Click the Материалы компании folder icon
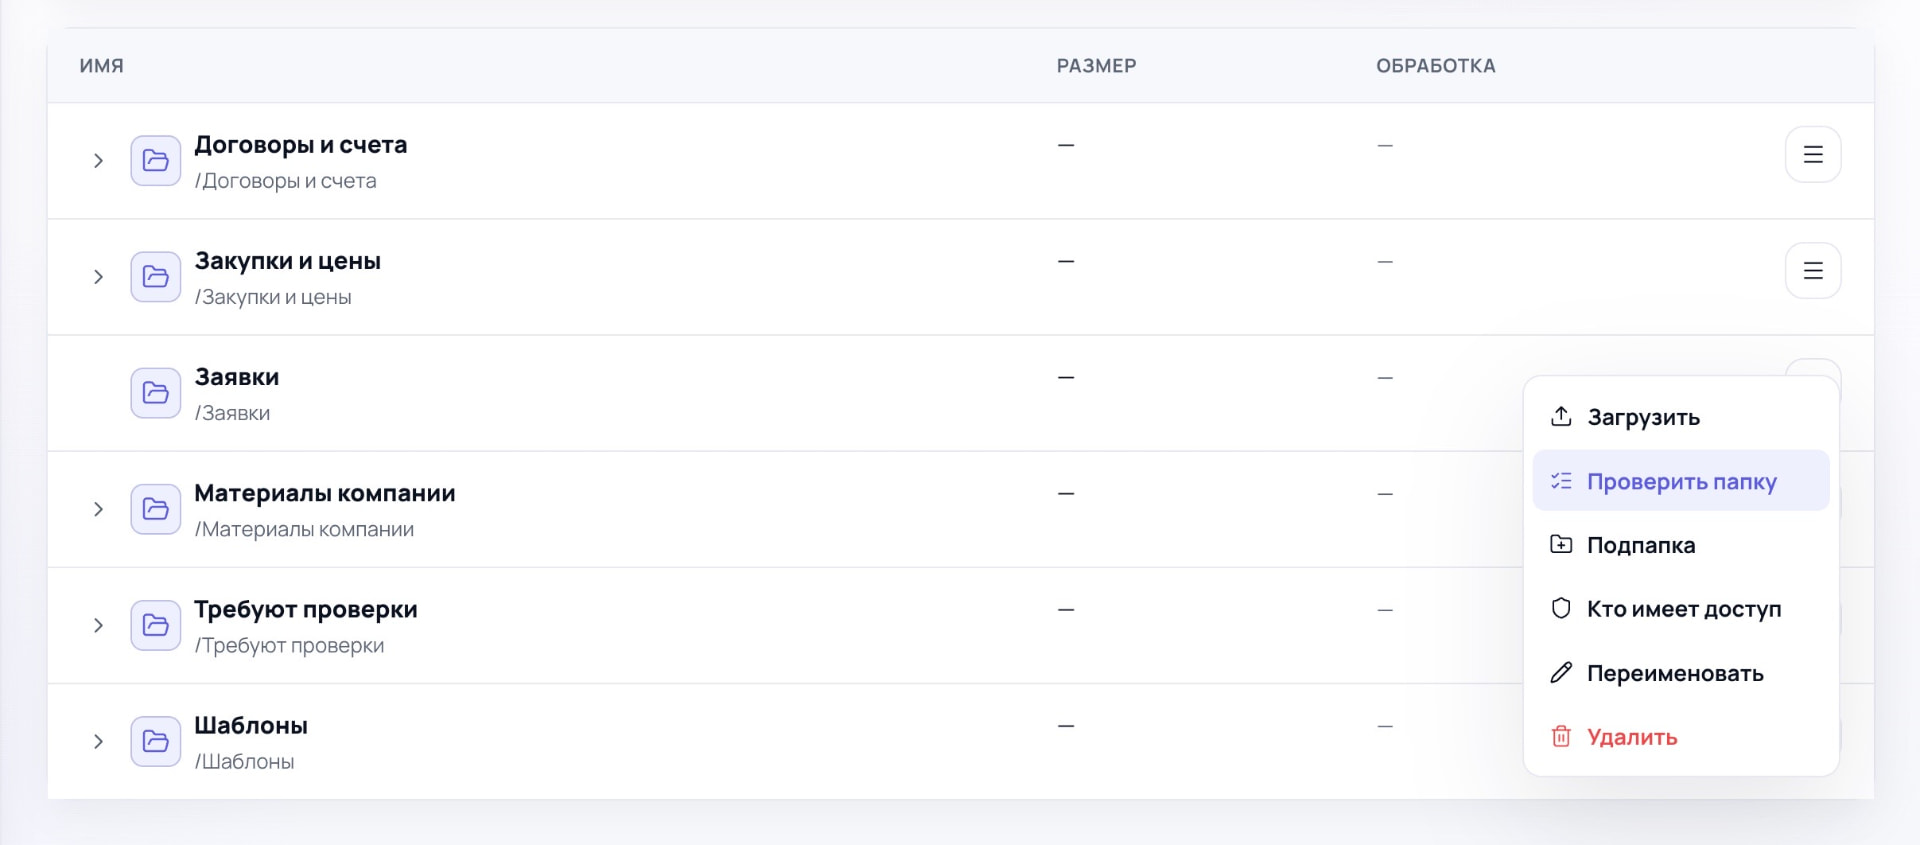The image size is (1920, 845). point(156,509)
